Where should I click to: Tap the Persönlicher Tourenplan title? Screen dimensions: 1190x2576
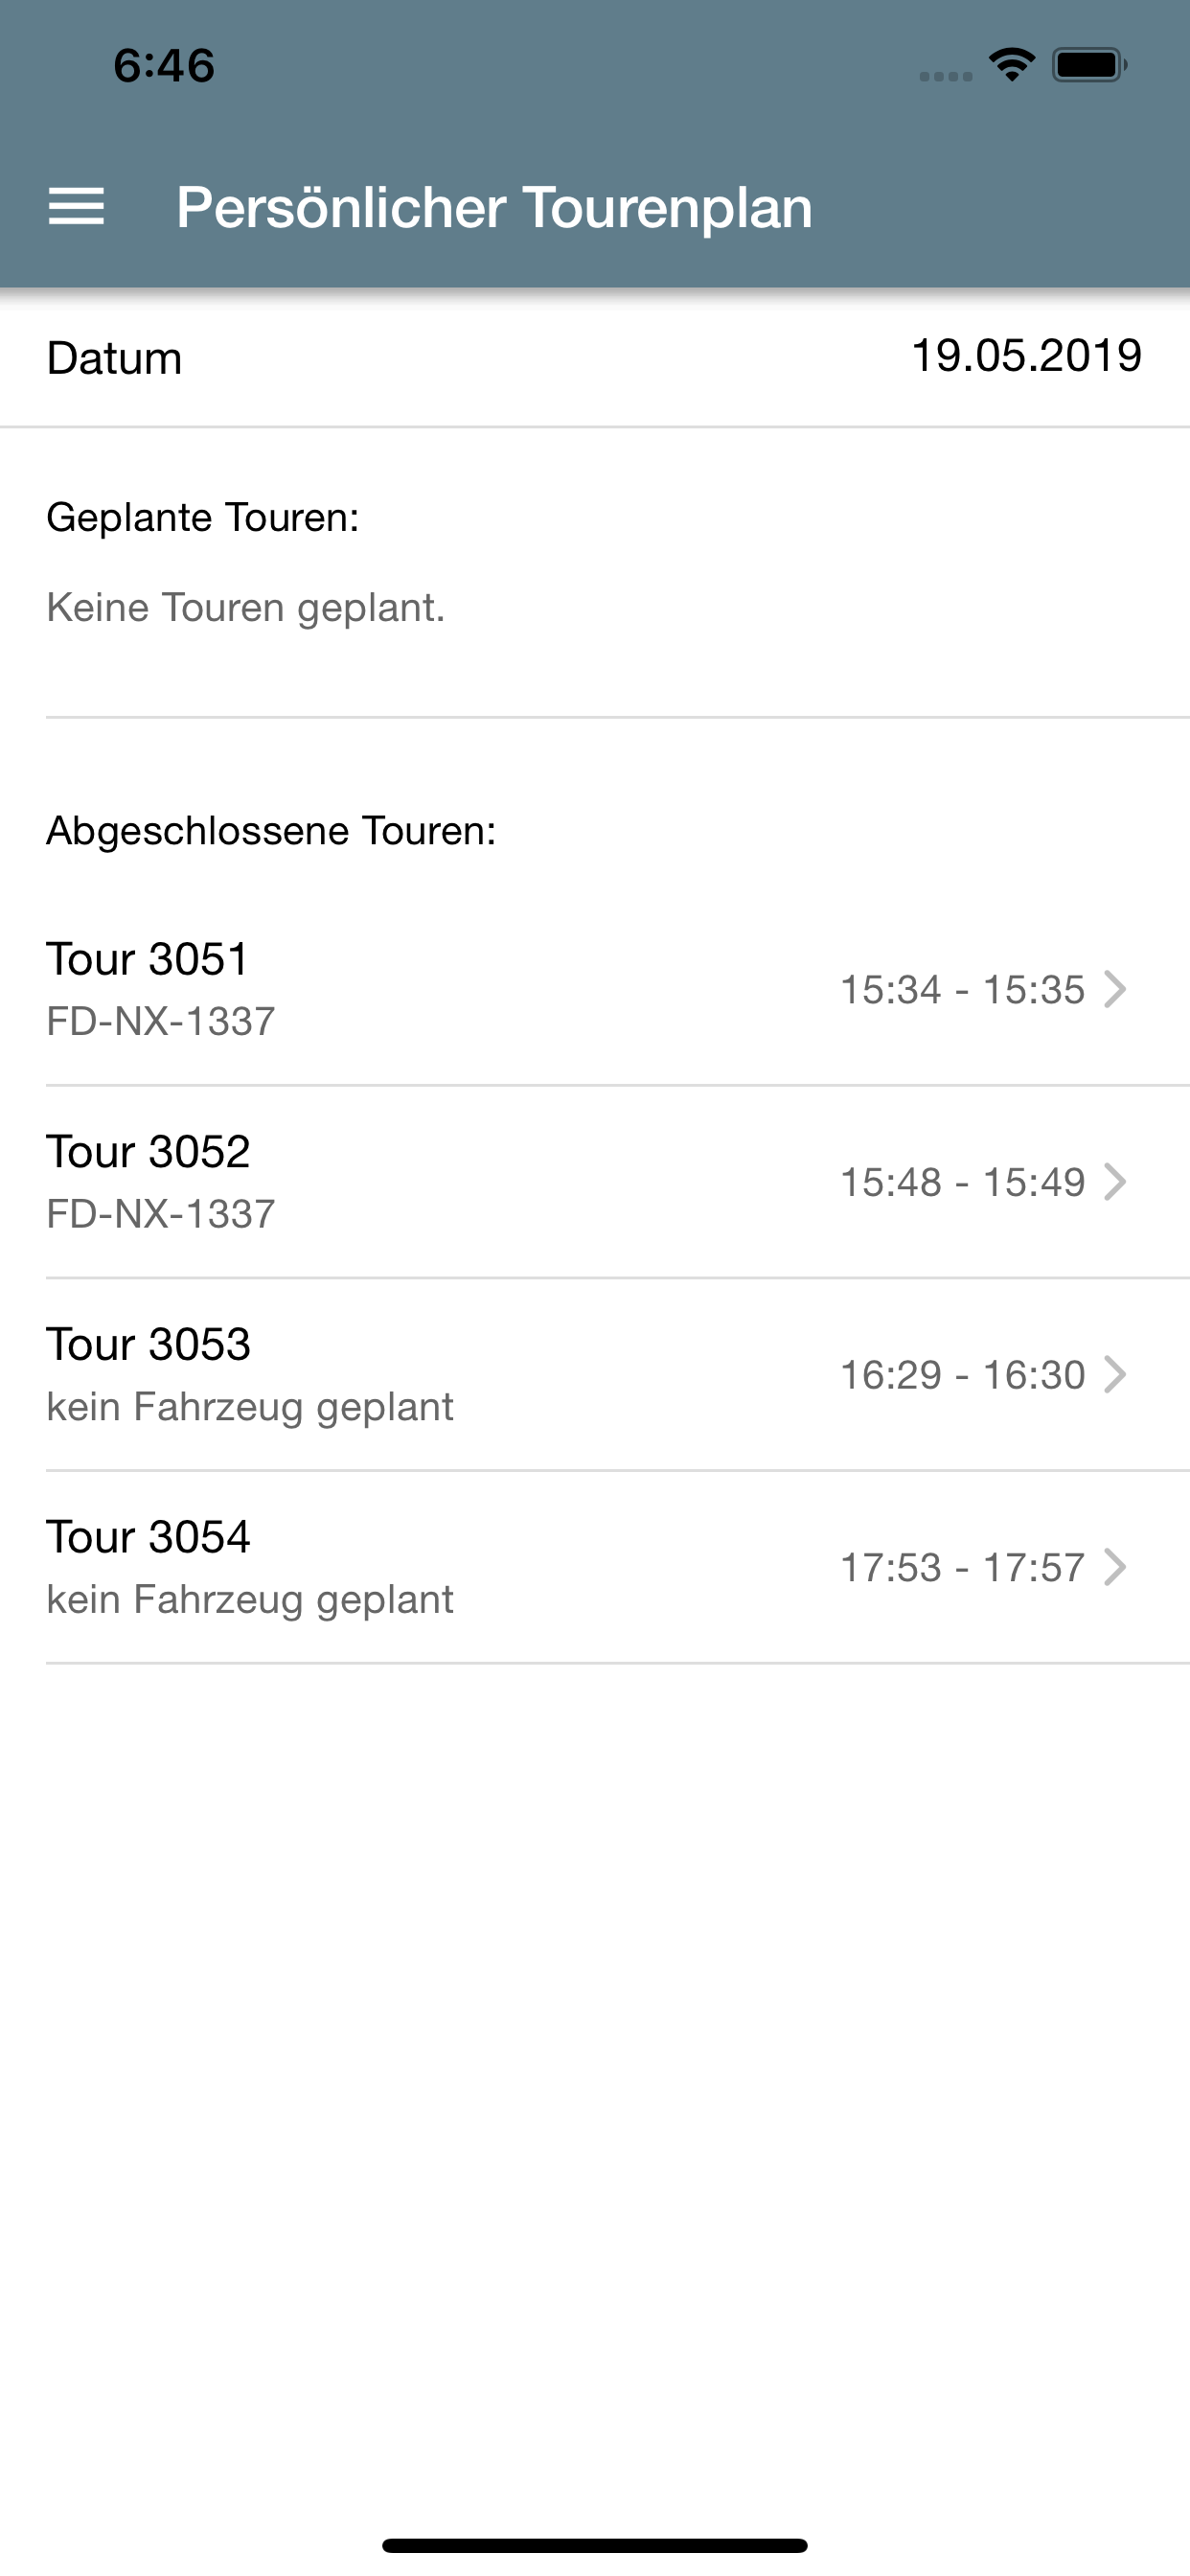(x=494, y=208)
